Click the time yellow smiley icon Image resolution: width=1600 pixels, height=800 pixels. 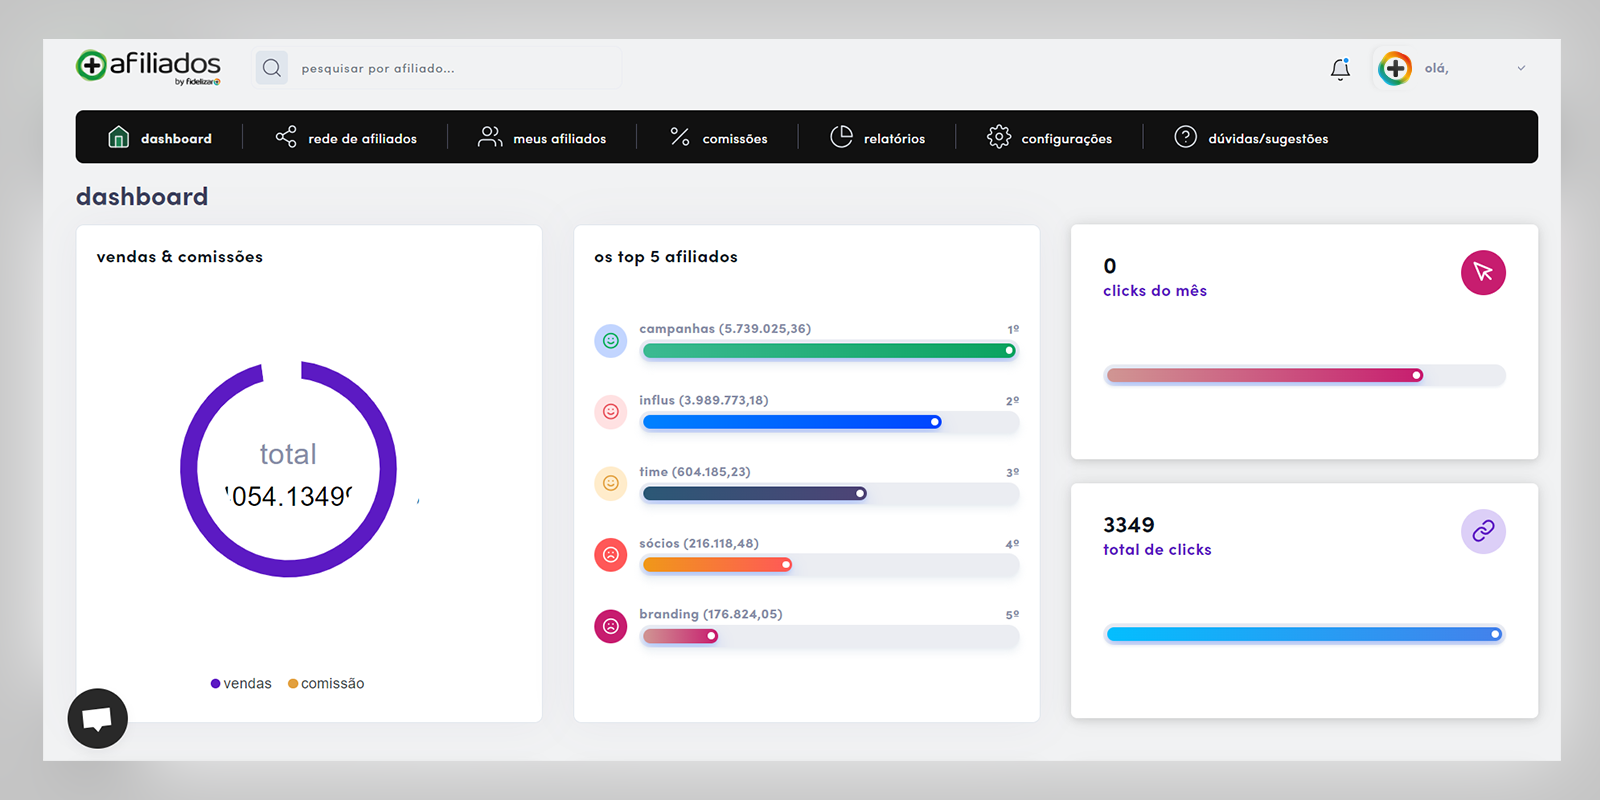(611, 483)
